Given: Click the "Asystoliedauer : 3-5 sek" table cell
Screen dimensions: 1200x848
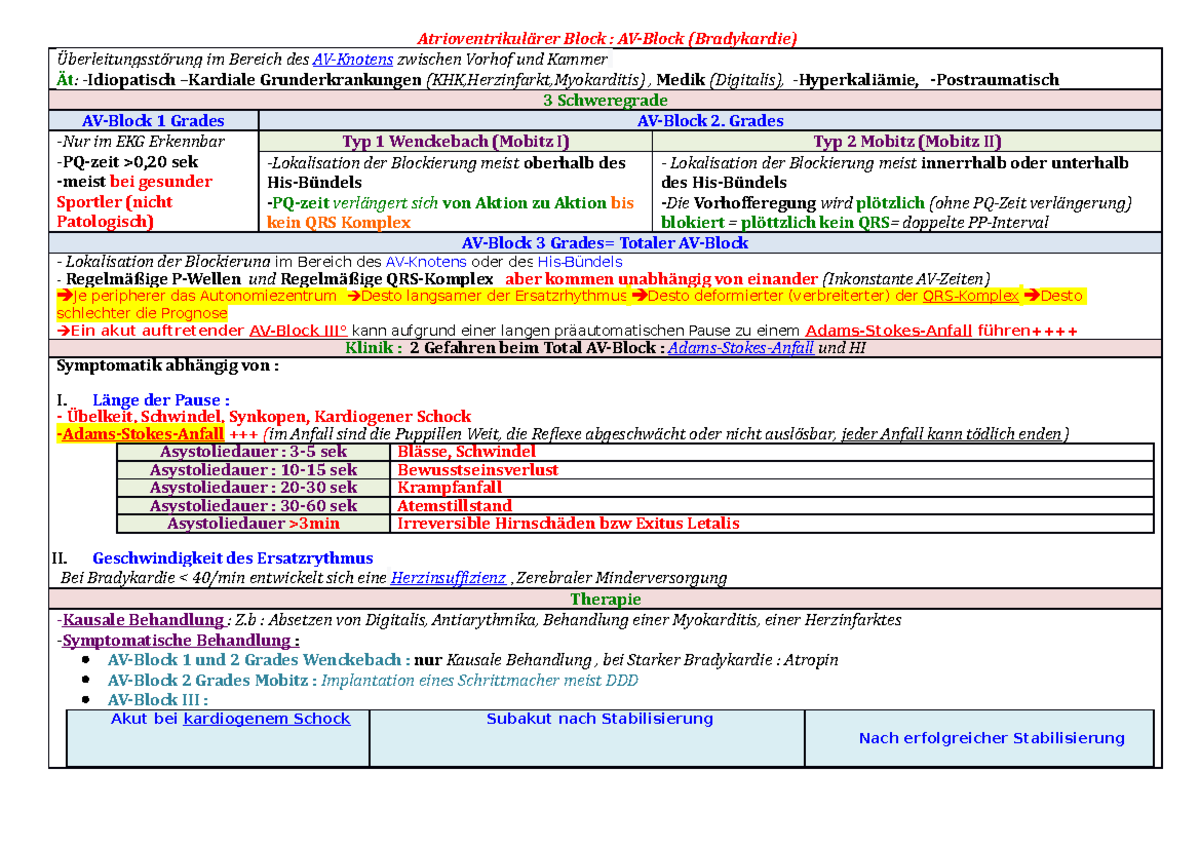Looking at the screenshot, I should pyautogui.click(x=253, y=452).
